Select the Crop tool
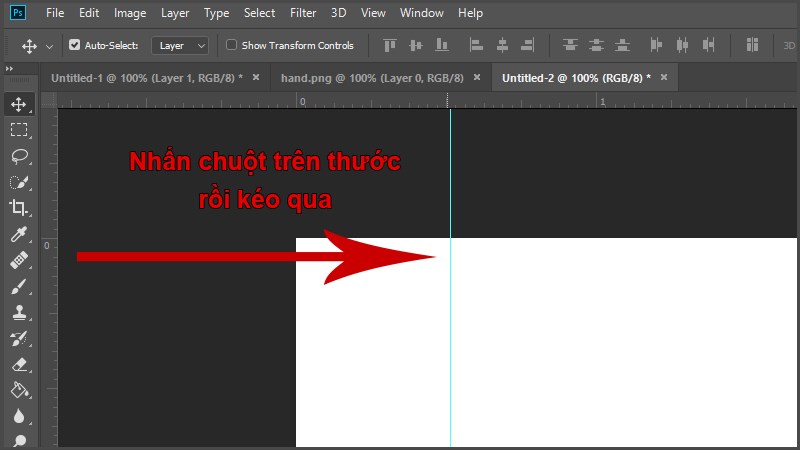800x450 pixels. pyautogui.click(x=19, y=208)
